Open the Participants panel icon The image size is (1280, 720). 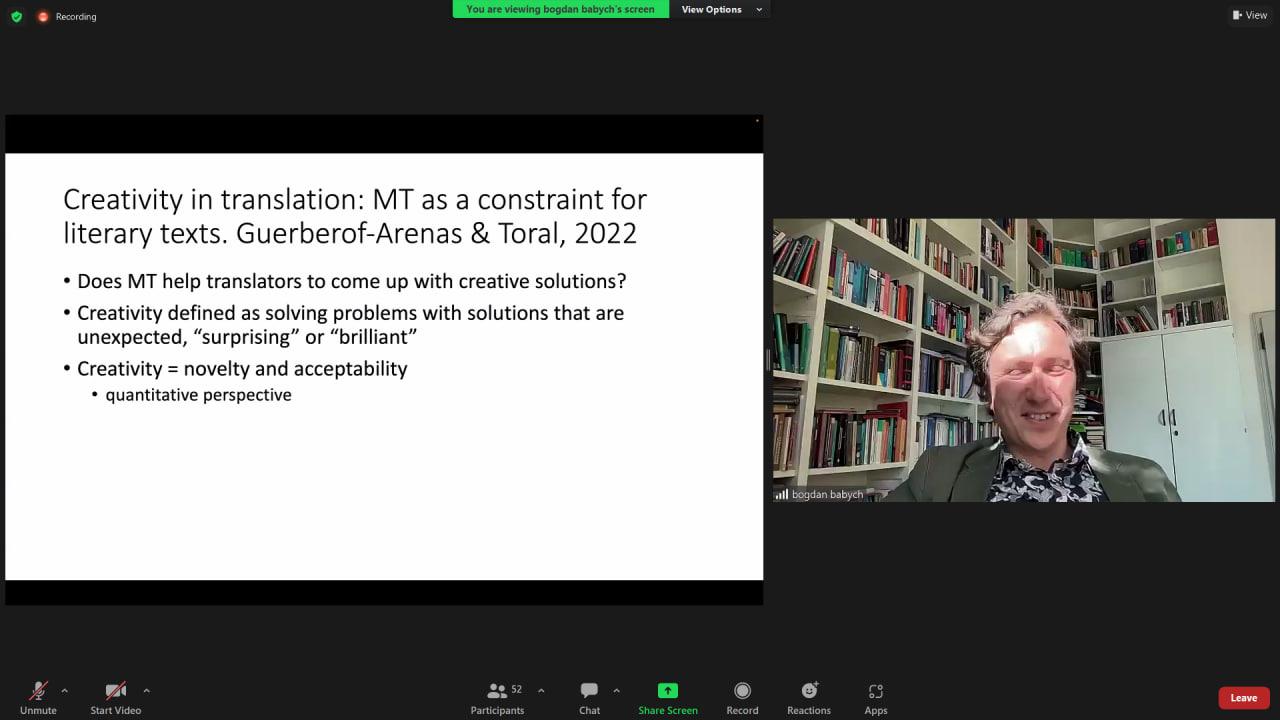497,691
